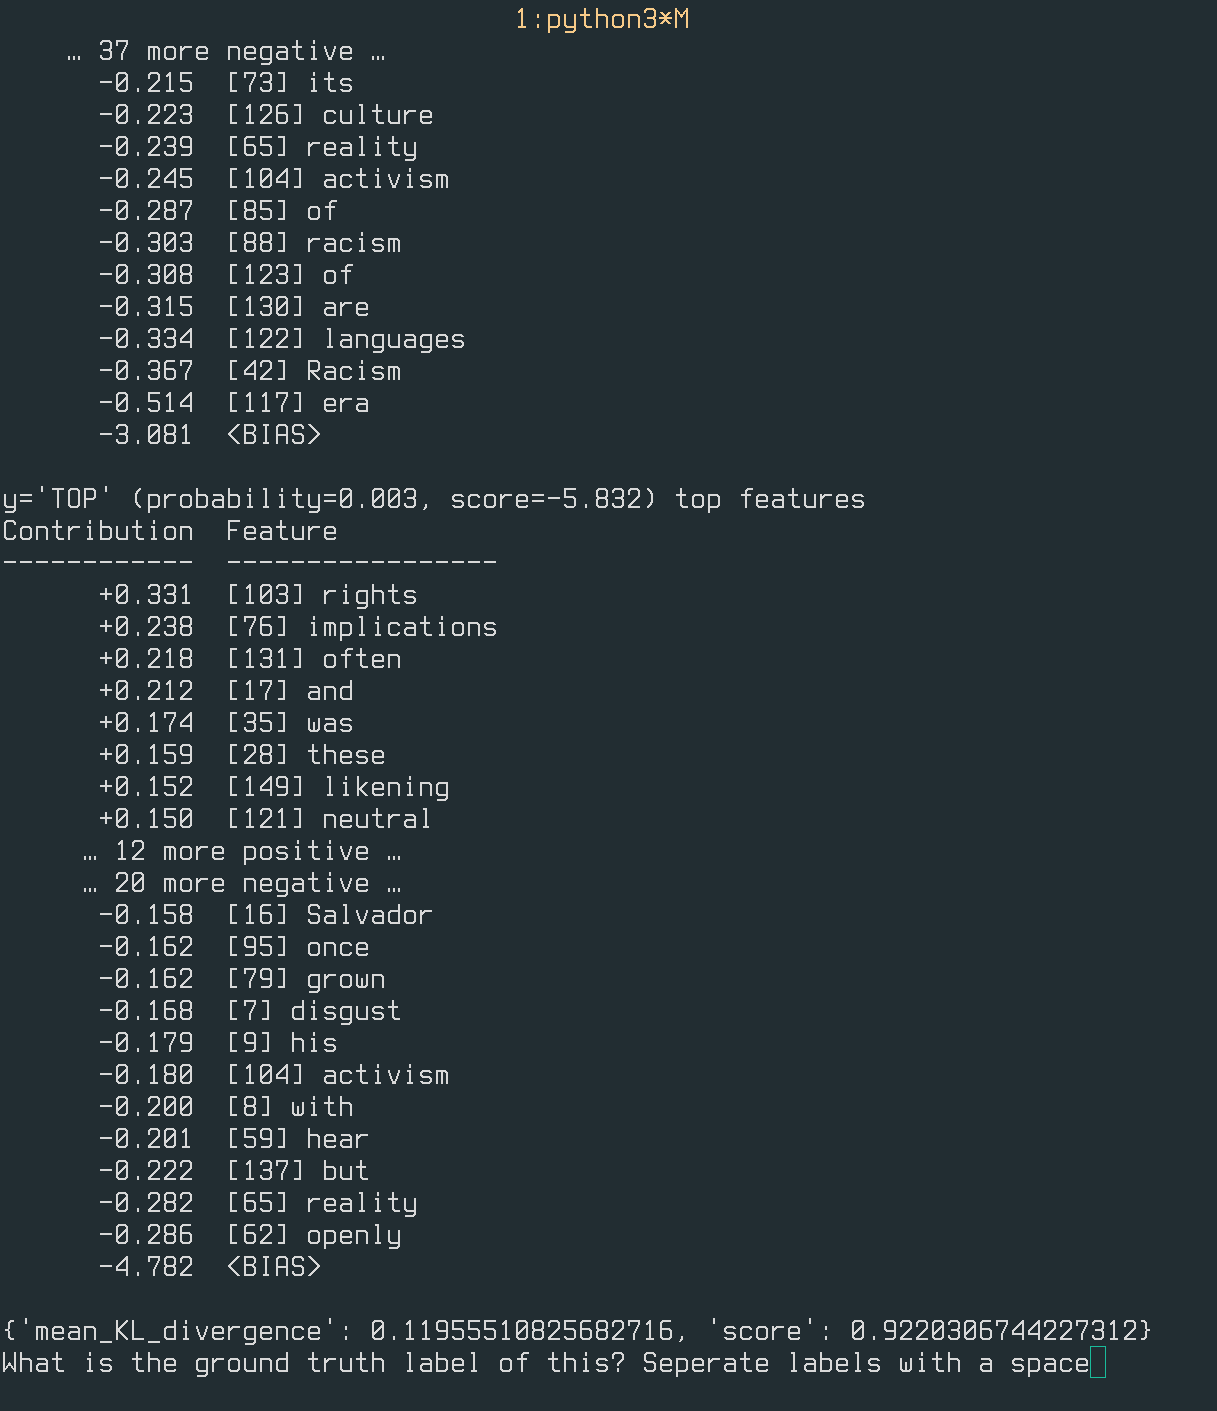Click the cursor after the label prompt

(x=1098, y=1363)
